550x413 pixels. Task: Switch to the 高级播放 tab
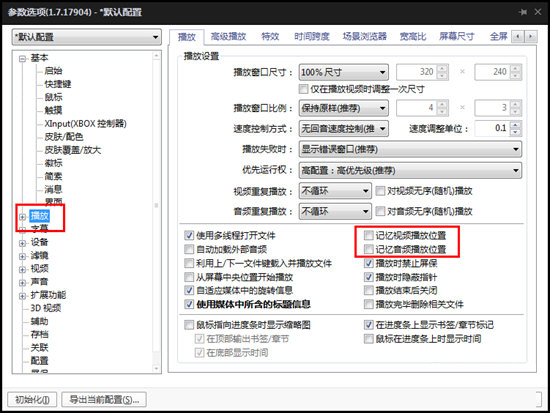(x=228, y=36)
